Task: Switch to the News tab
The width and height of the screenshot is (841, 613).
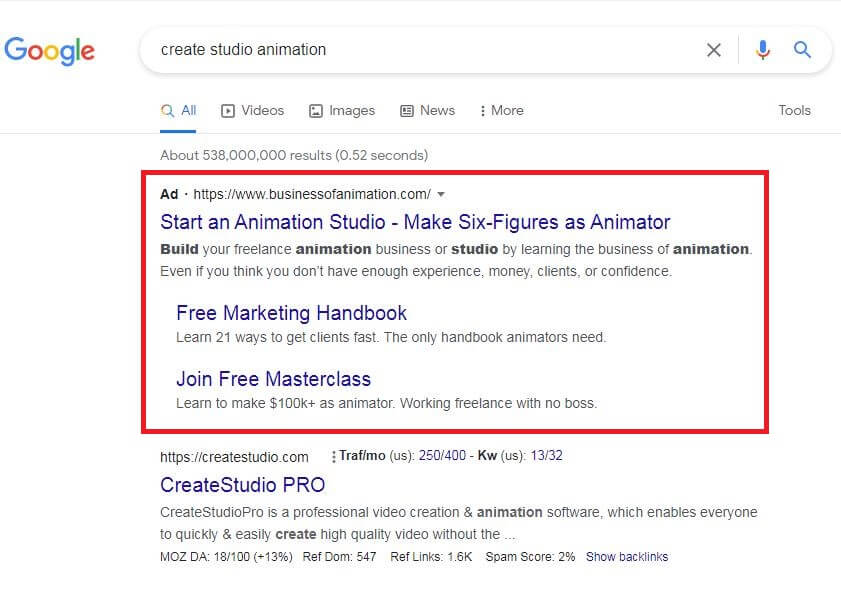Action: [x=427, y=110]
